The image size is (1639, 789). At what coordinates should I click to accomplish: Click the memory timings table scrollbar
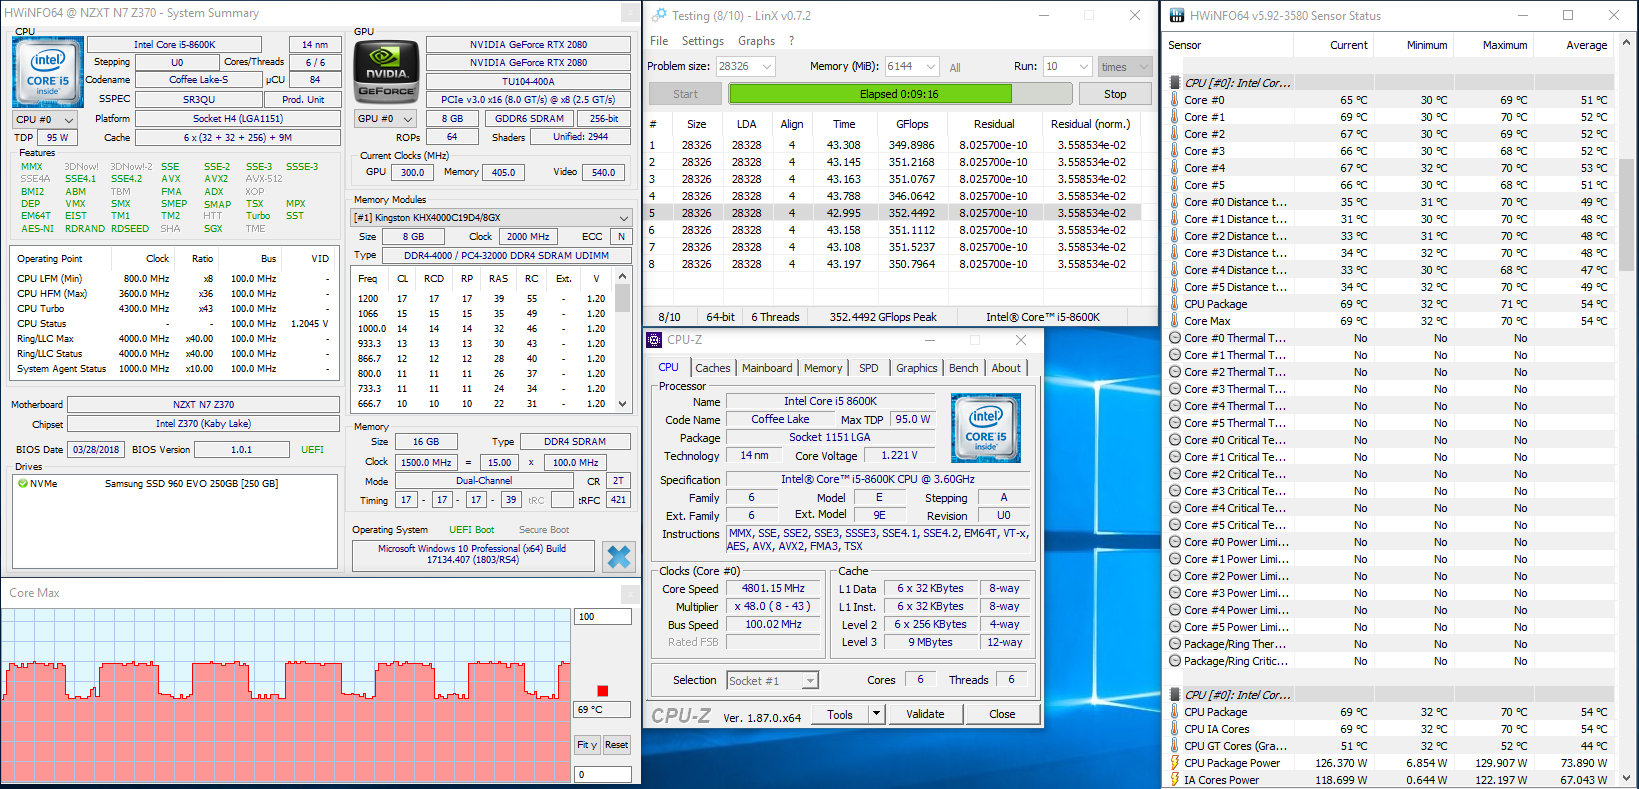[623, 339]
